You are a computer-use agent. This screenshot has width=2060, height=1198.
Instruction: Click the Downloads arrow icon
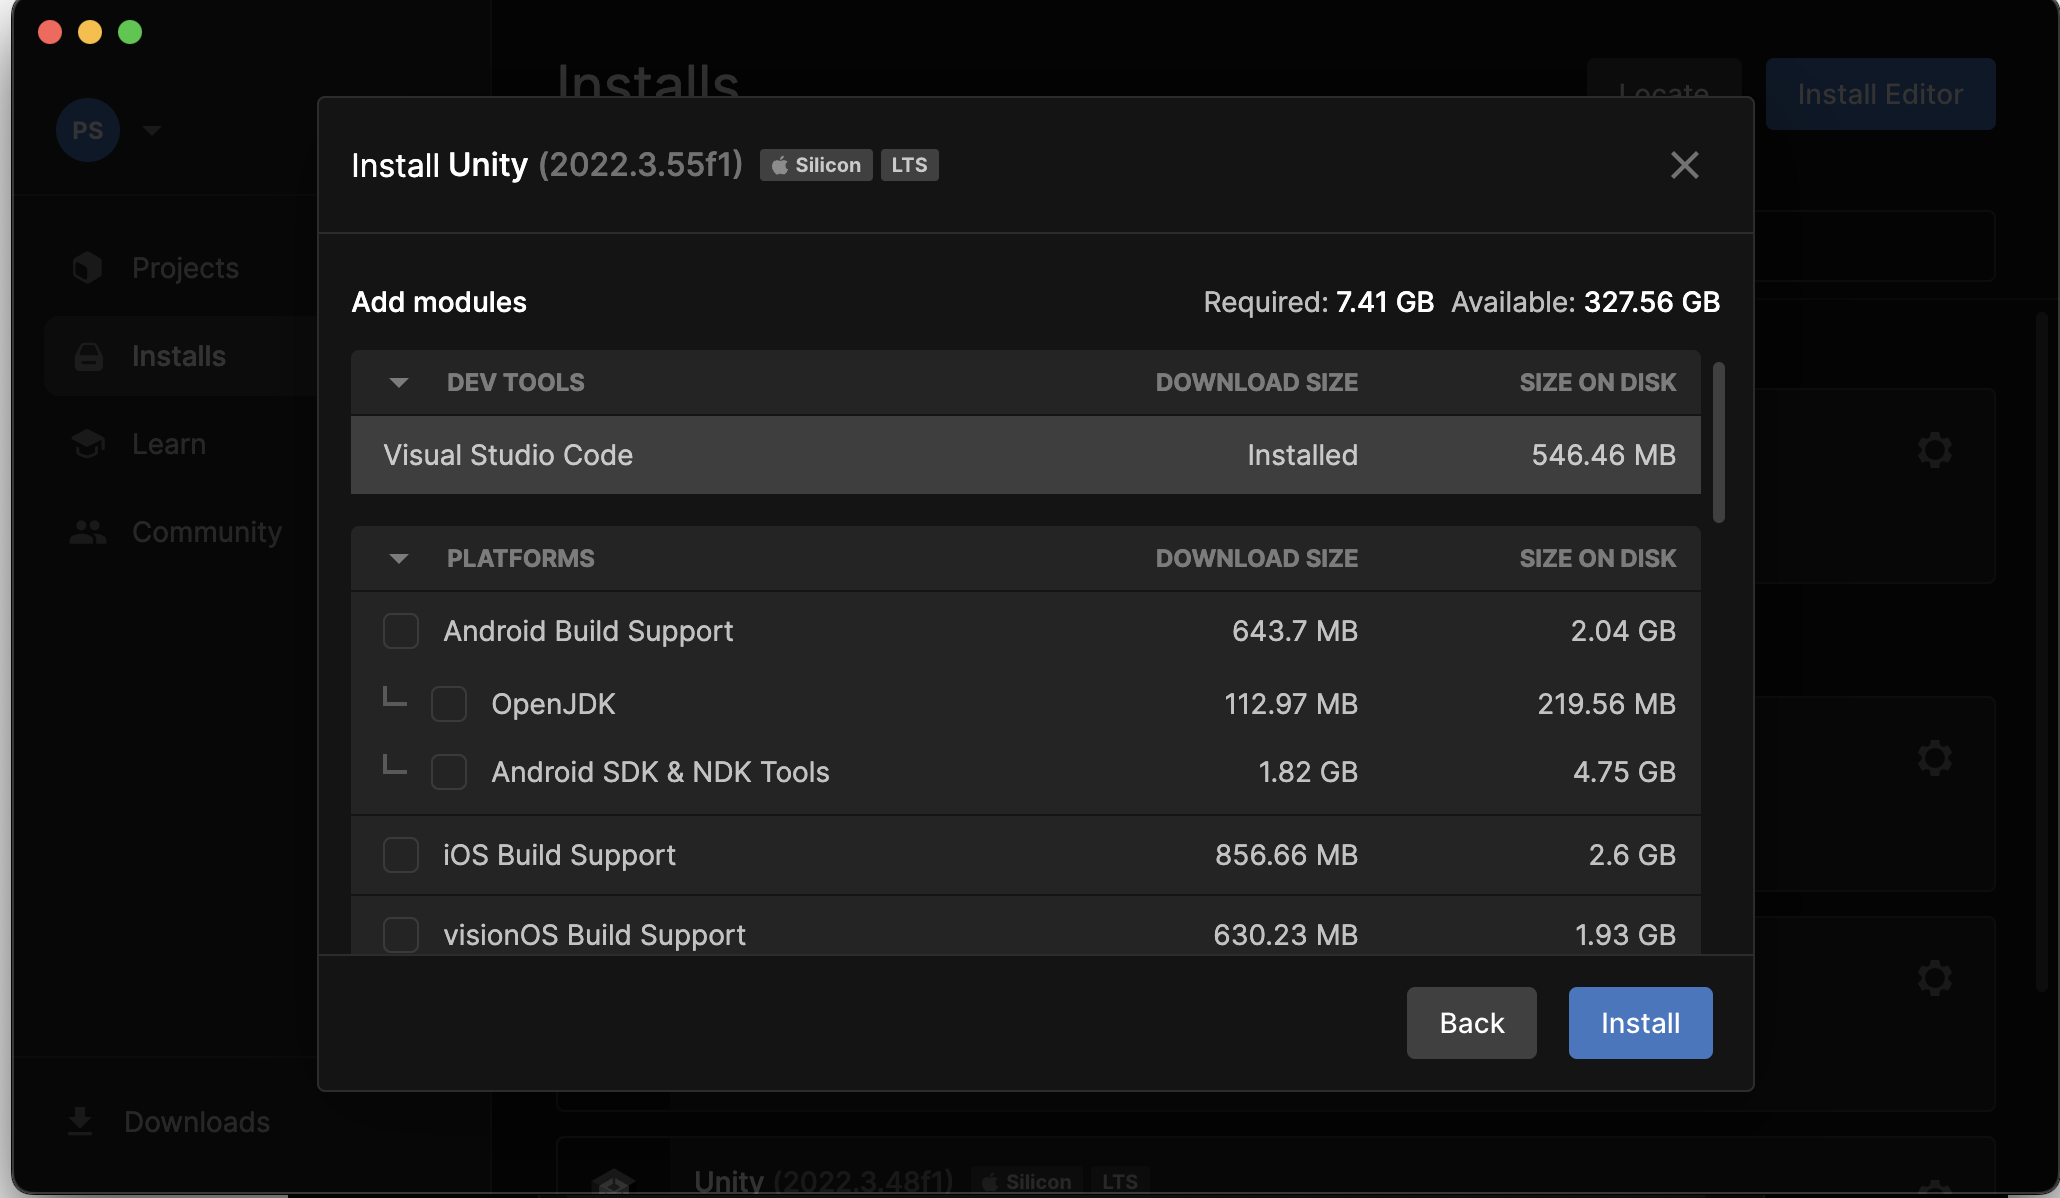pos(80,1121)
